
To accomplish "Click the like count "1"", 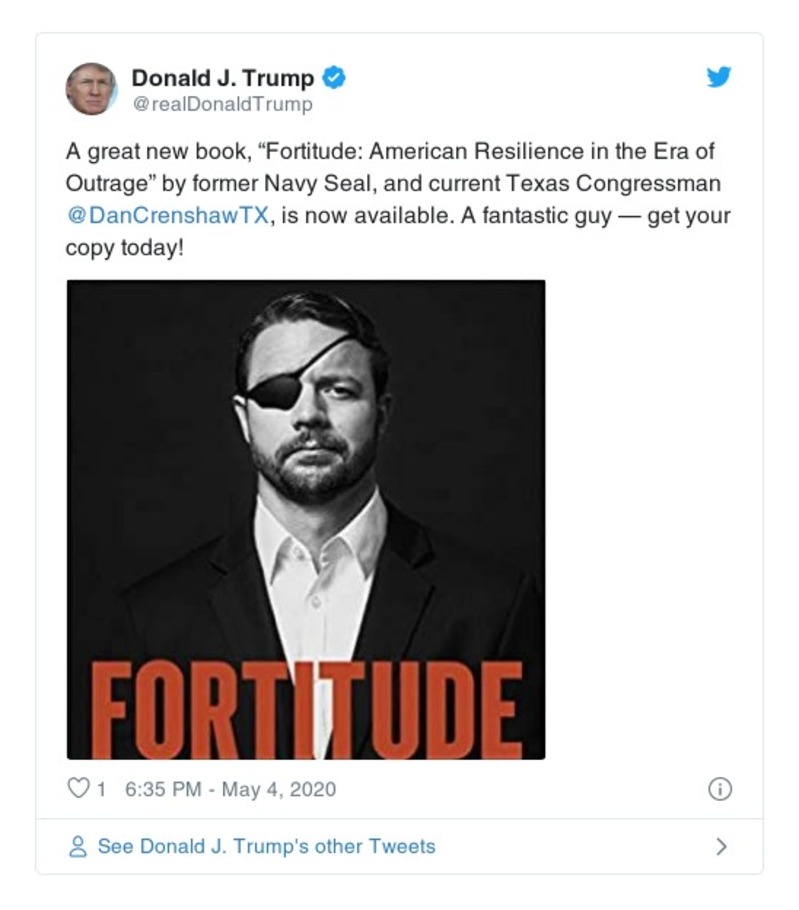I will [x=97, y=790].
